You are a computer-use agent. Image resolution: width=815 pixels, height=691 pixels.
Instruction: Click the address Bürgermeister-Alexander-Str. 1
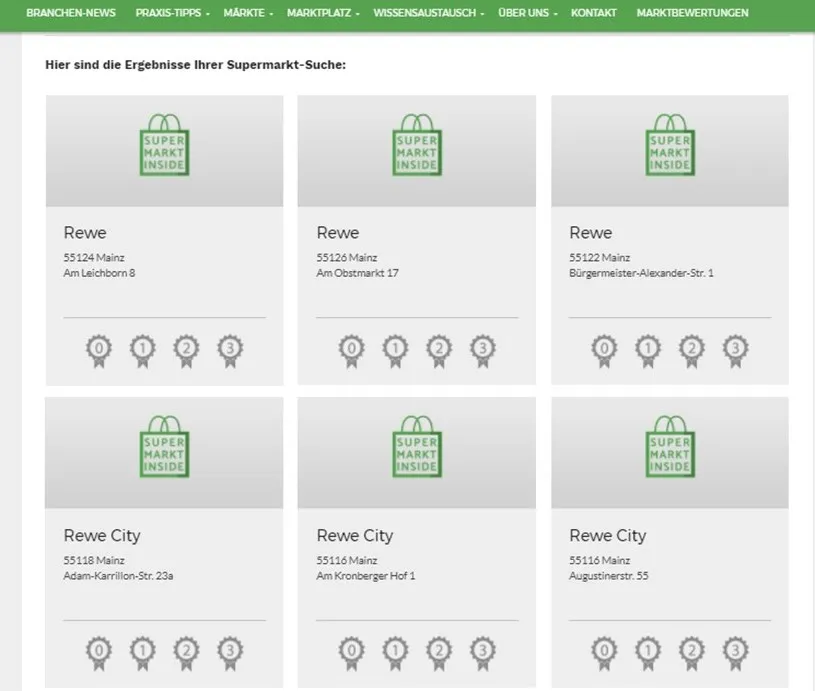(641, 273)
